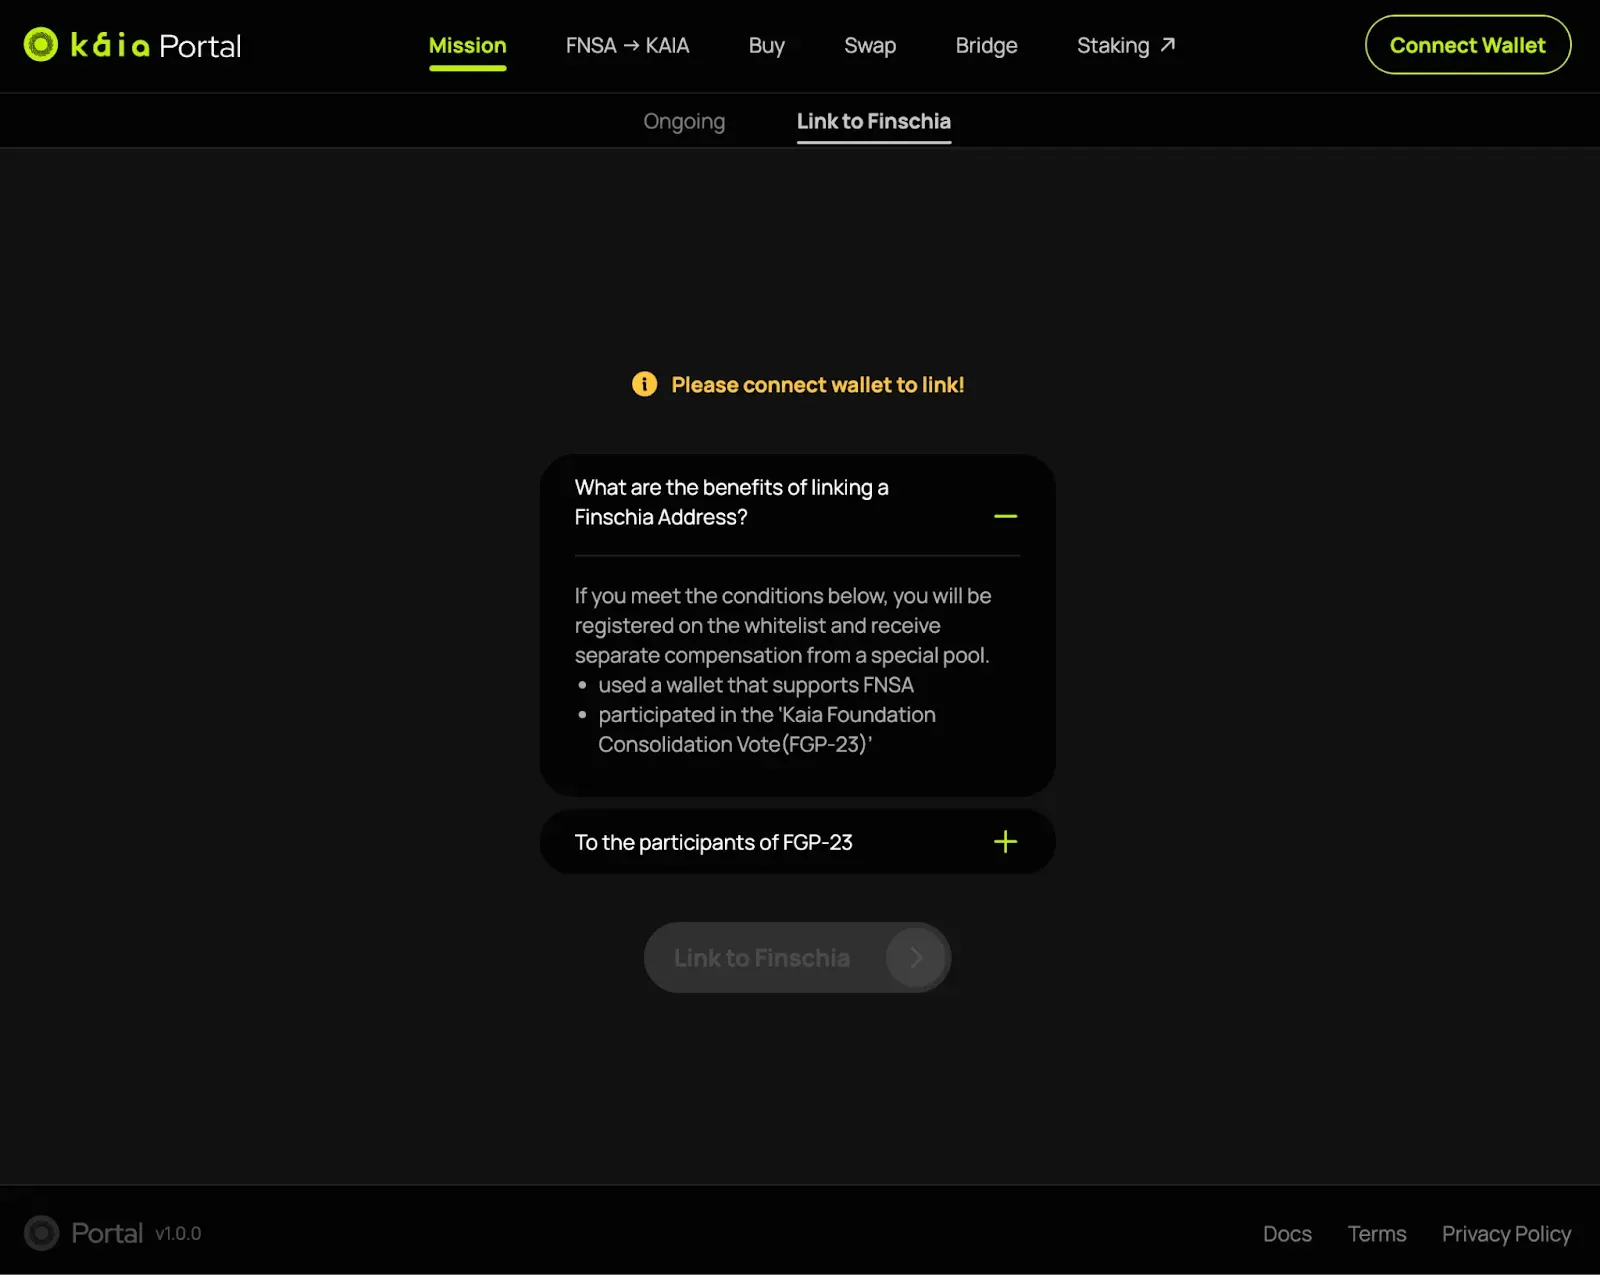Screen dimensions: 1600x1275
Task: Click the 'What are the benefits' question heading
Action: point(731,502)
